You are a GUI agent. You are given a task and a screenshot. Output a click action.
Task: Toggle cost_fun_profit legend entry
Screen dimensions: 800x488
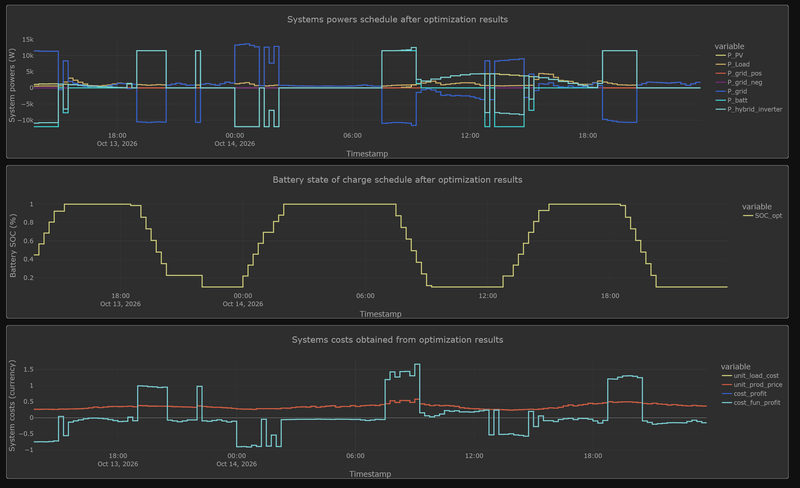tap(751, 403)
